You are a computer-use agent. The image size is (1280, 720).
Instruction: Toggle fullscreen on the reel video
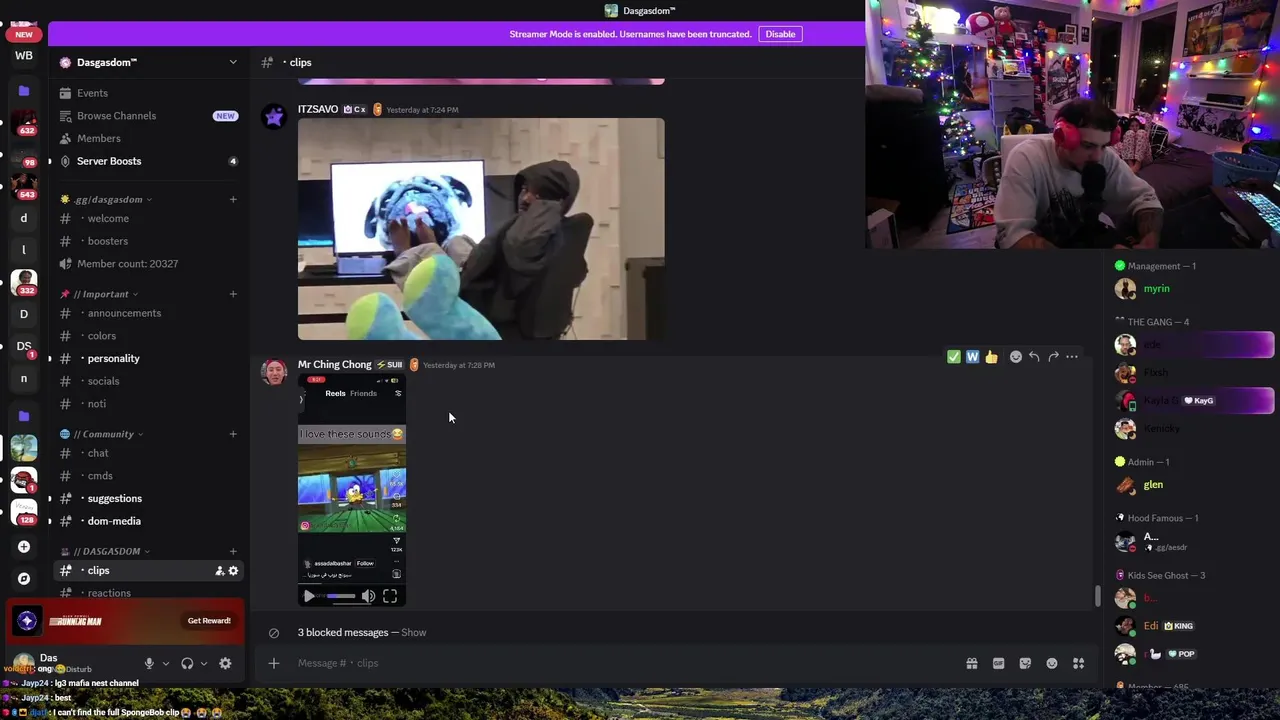tap(390, 597)
